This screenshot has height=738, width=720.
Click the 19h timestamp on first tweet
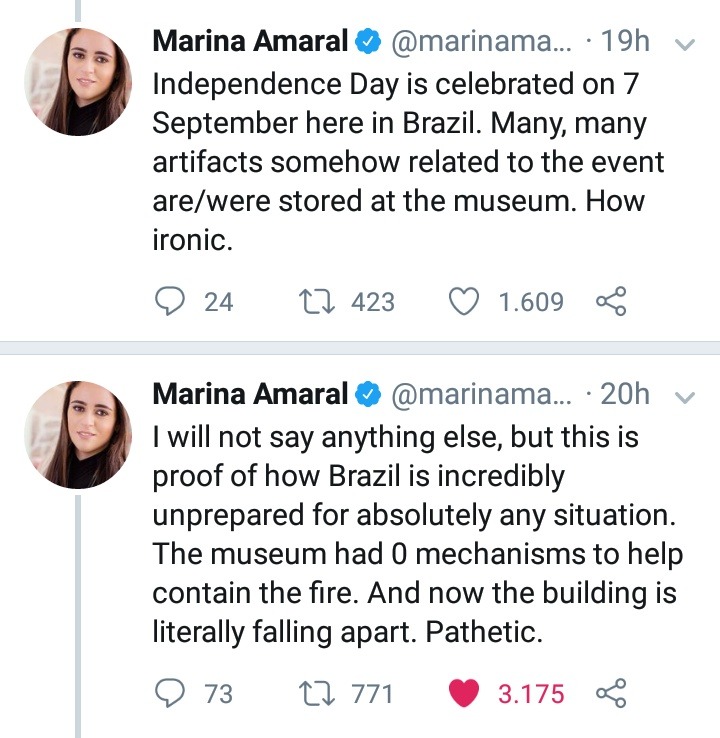(625, 42)
